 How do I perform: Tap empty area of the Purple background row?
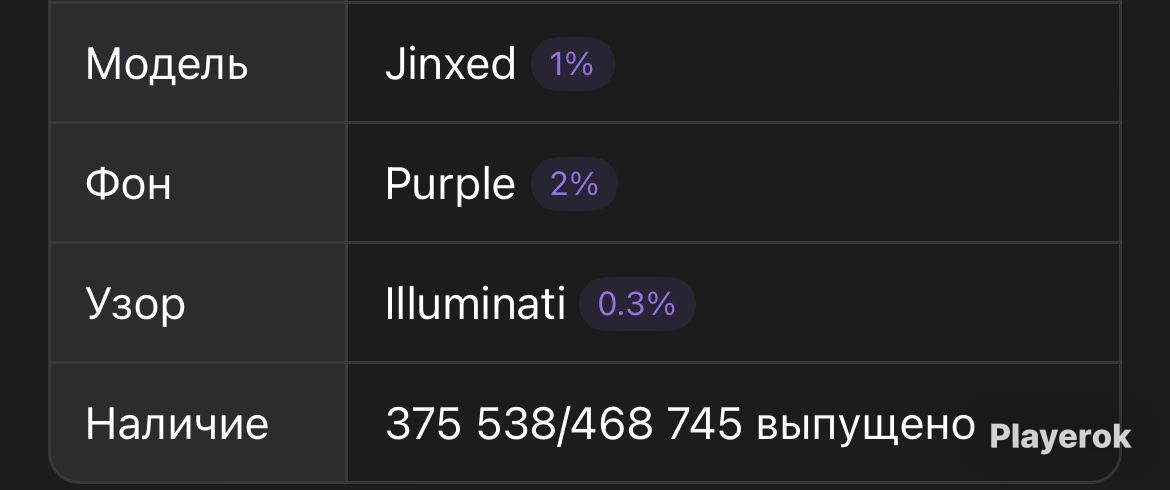[866, 184]
